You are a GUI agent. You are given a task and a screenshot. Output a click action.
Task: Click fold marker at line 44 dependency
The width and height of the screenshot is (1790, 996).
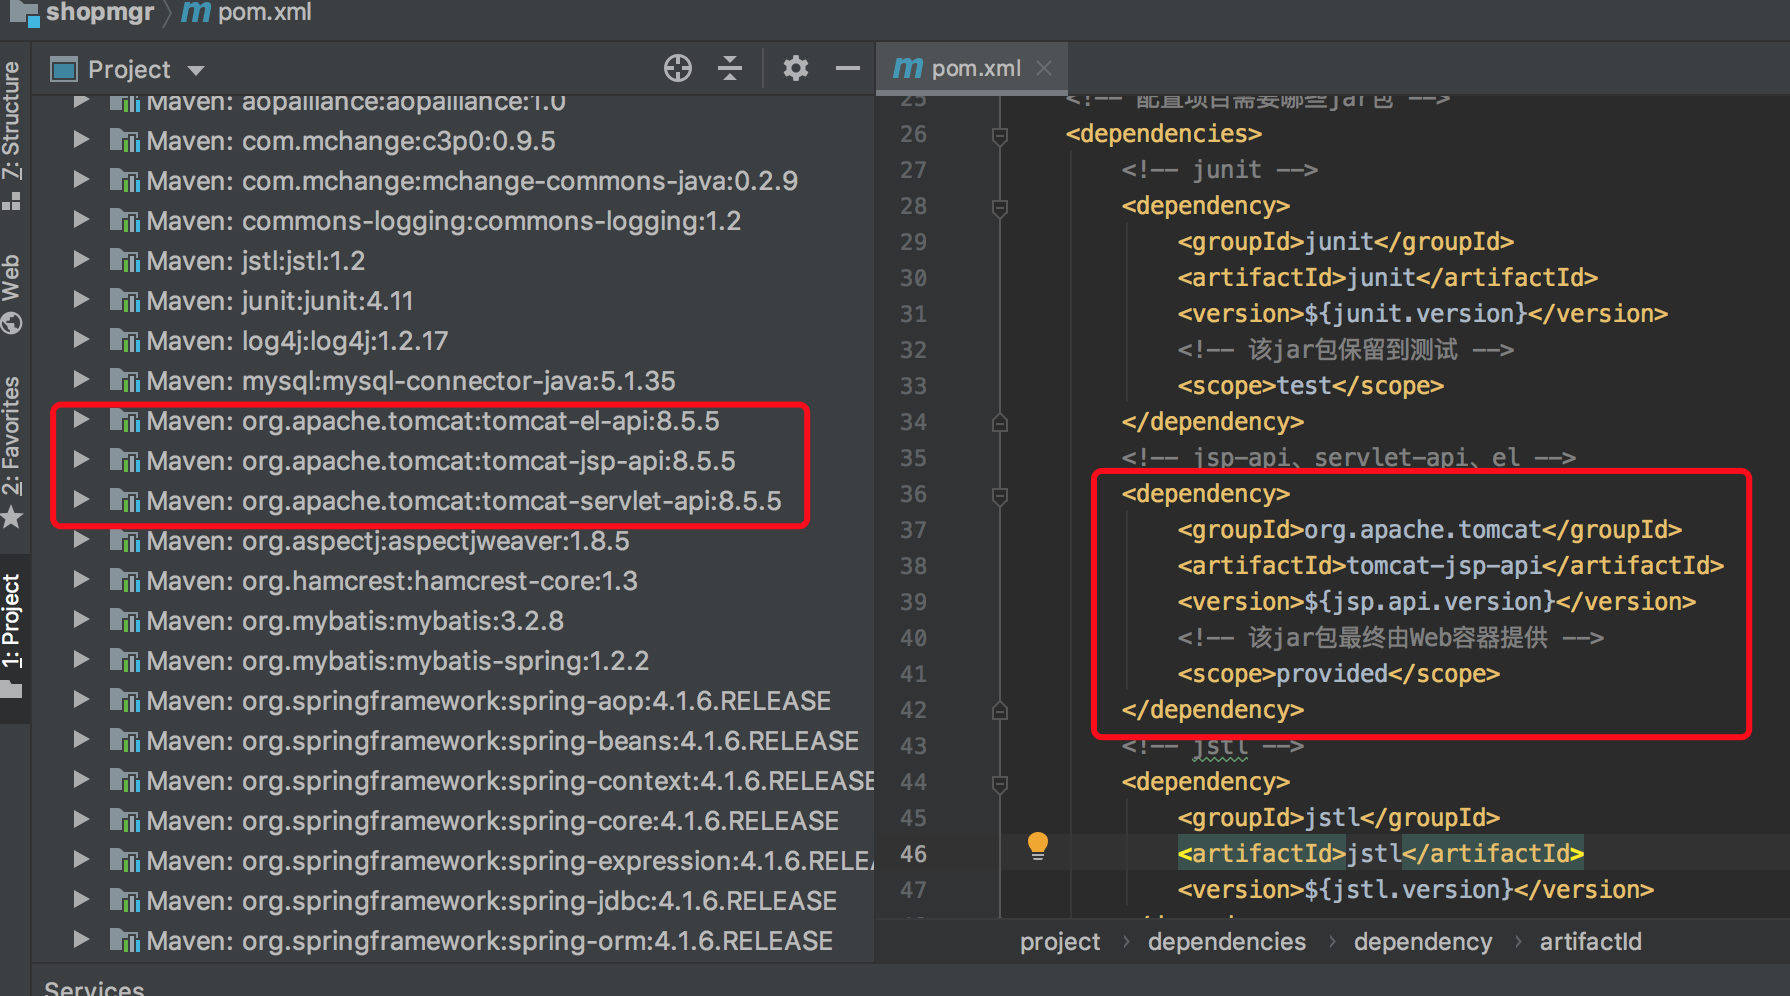(999, 783)
